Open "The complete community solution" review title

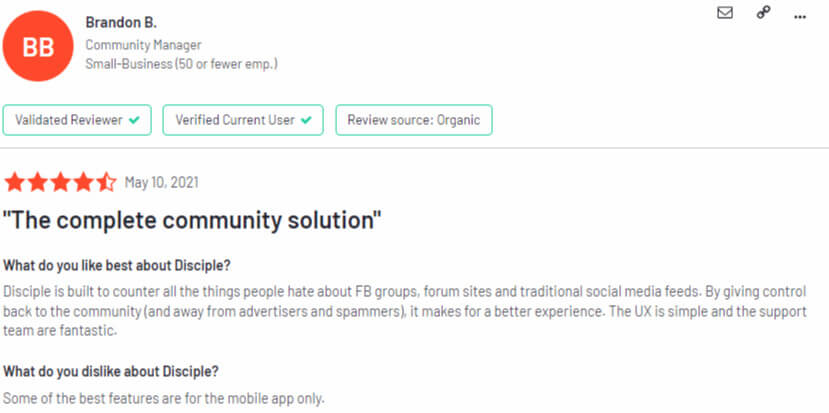click(192, 219)
